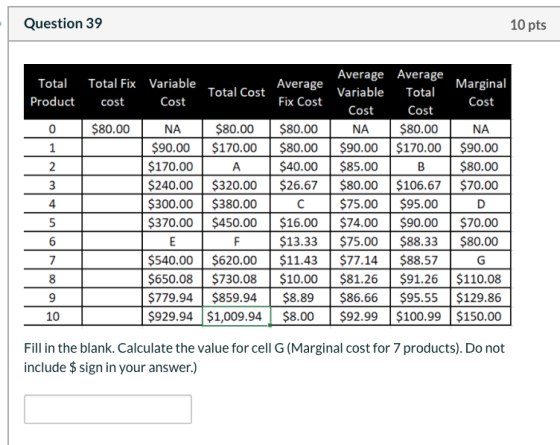Select the $650.08 variable cost cell
Image resolution: width=560 pixels, height=445 pixels.
coord(172,279)
